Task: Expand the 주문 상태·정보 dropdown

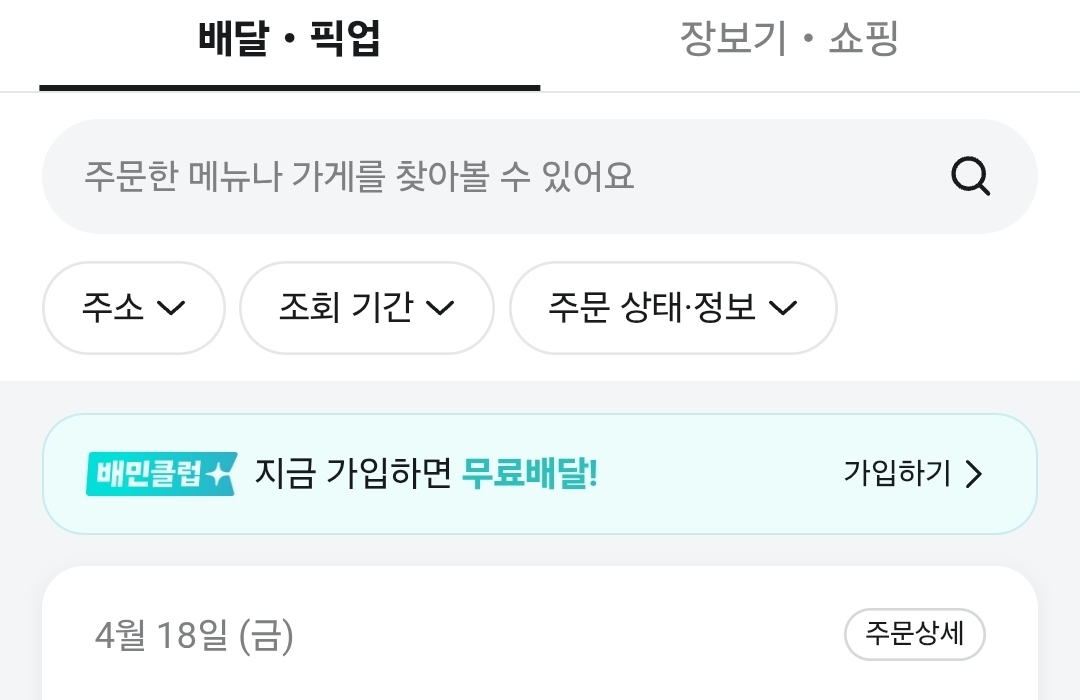Action: (x=673, y=308)
